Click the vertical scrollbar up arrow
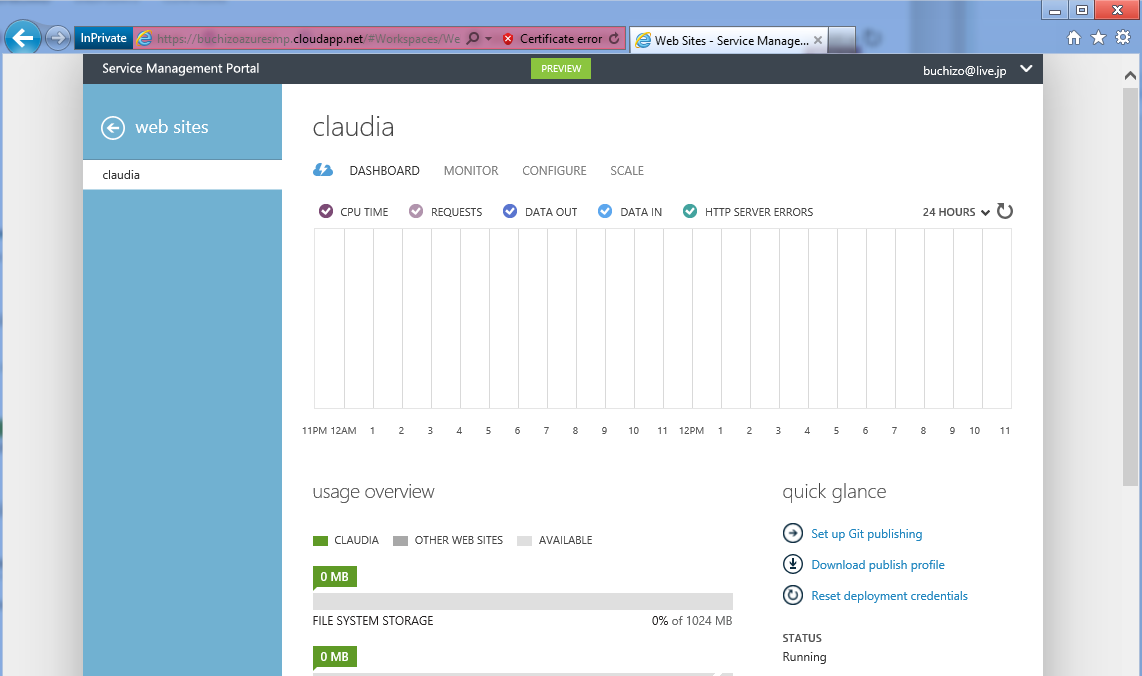The image size is (1142, 676). (x=1130, y=75)
